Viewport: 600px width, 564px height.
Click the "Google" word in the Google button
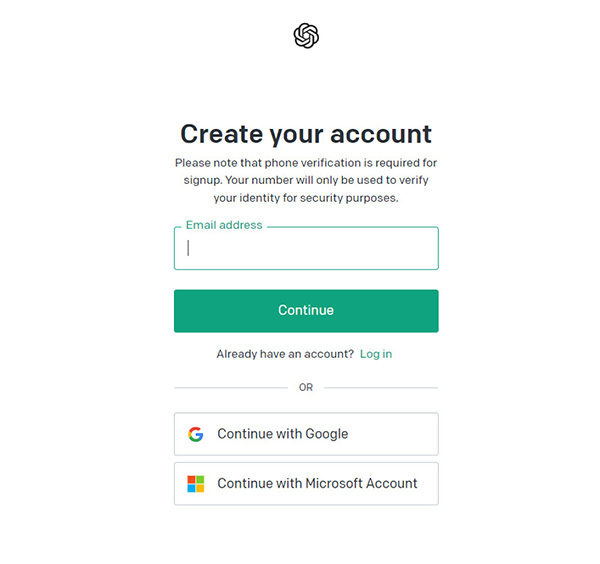326,434
